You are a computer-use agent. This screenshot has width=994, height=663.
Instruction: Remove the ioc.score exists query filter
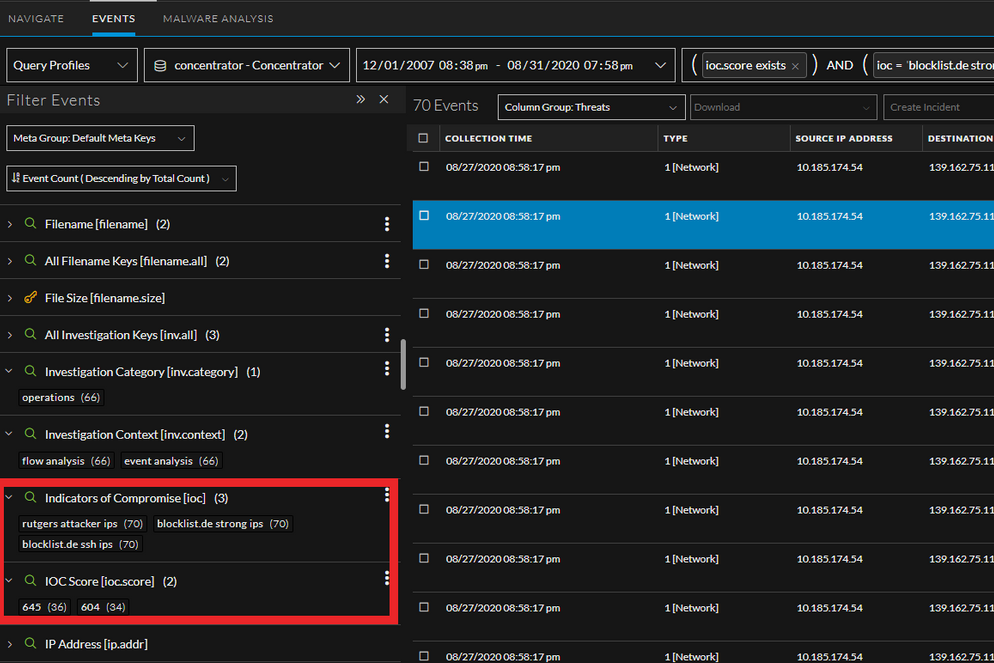point(795,66)
